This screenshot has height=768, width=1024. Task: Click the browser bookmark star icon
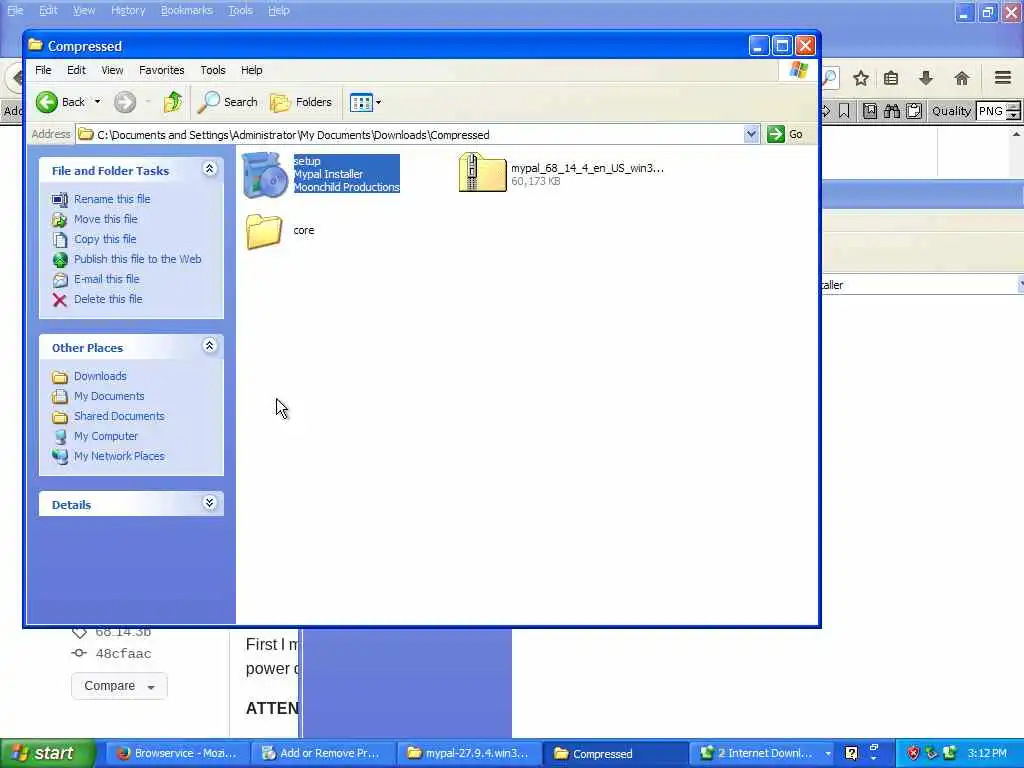861,78
